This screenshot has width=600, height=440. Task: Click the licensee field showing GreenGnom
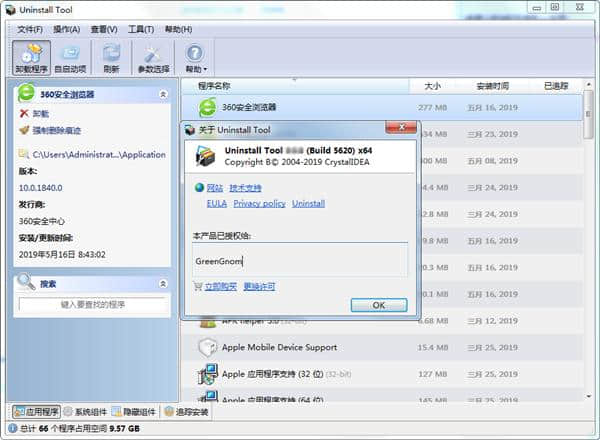pos(300,261)
